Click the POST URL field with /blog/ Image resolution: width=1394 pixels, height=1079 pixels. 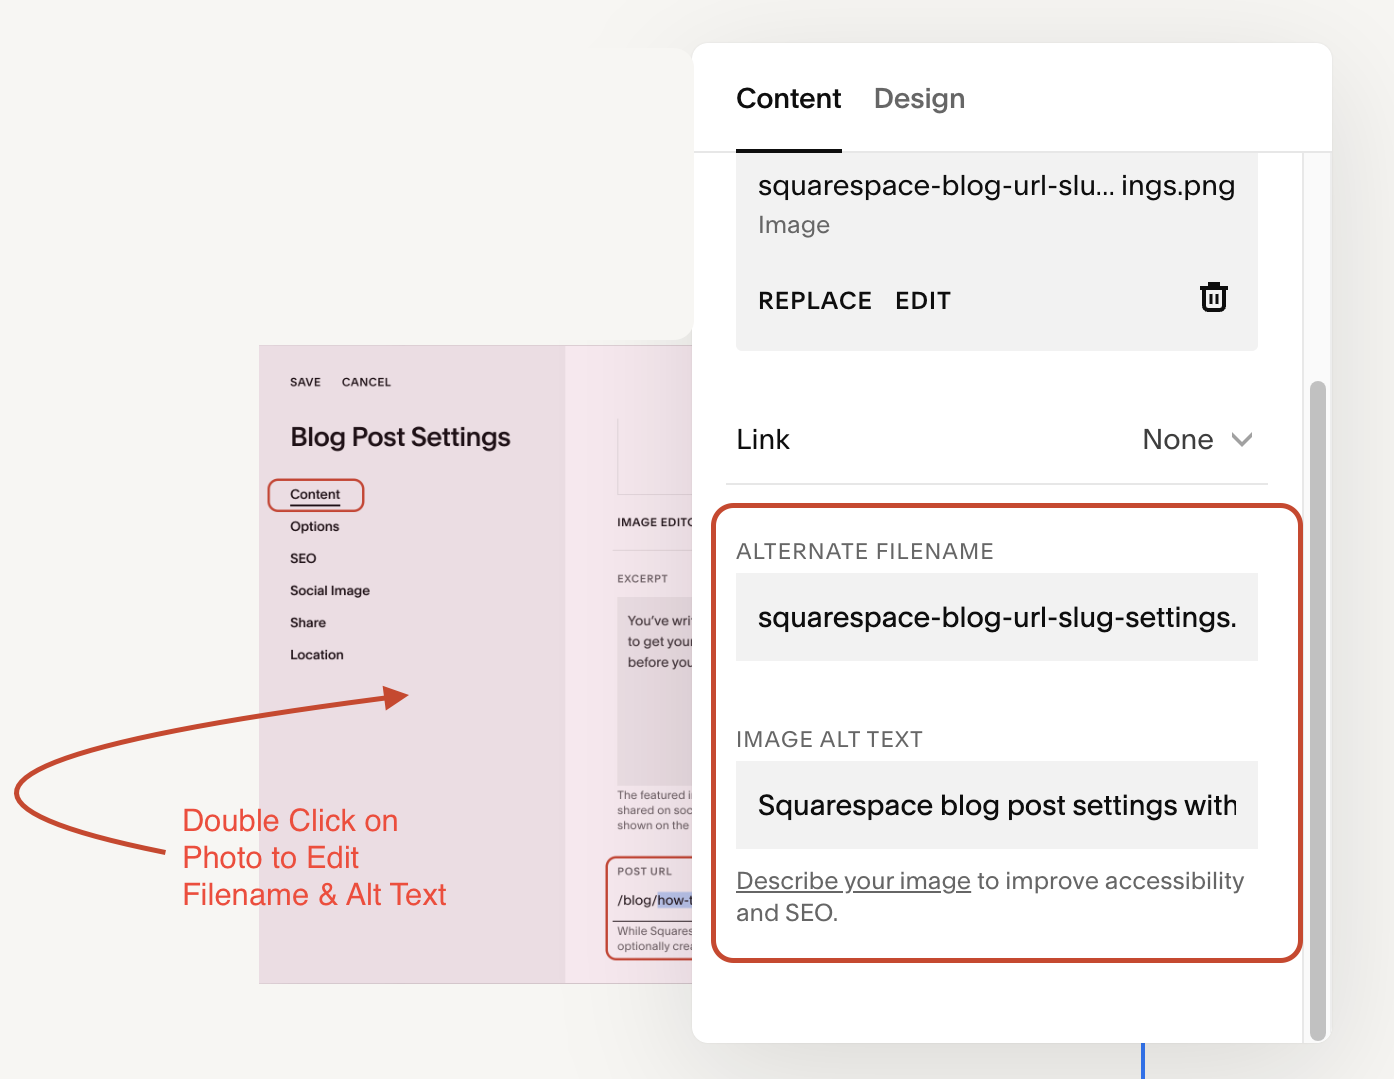click(x=654, y=901)
